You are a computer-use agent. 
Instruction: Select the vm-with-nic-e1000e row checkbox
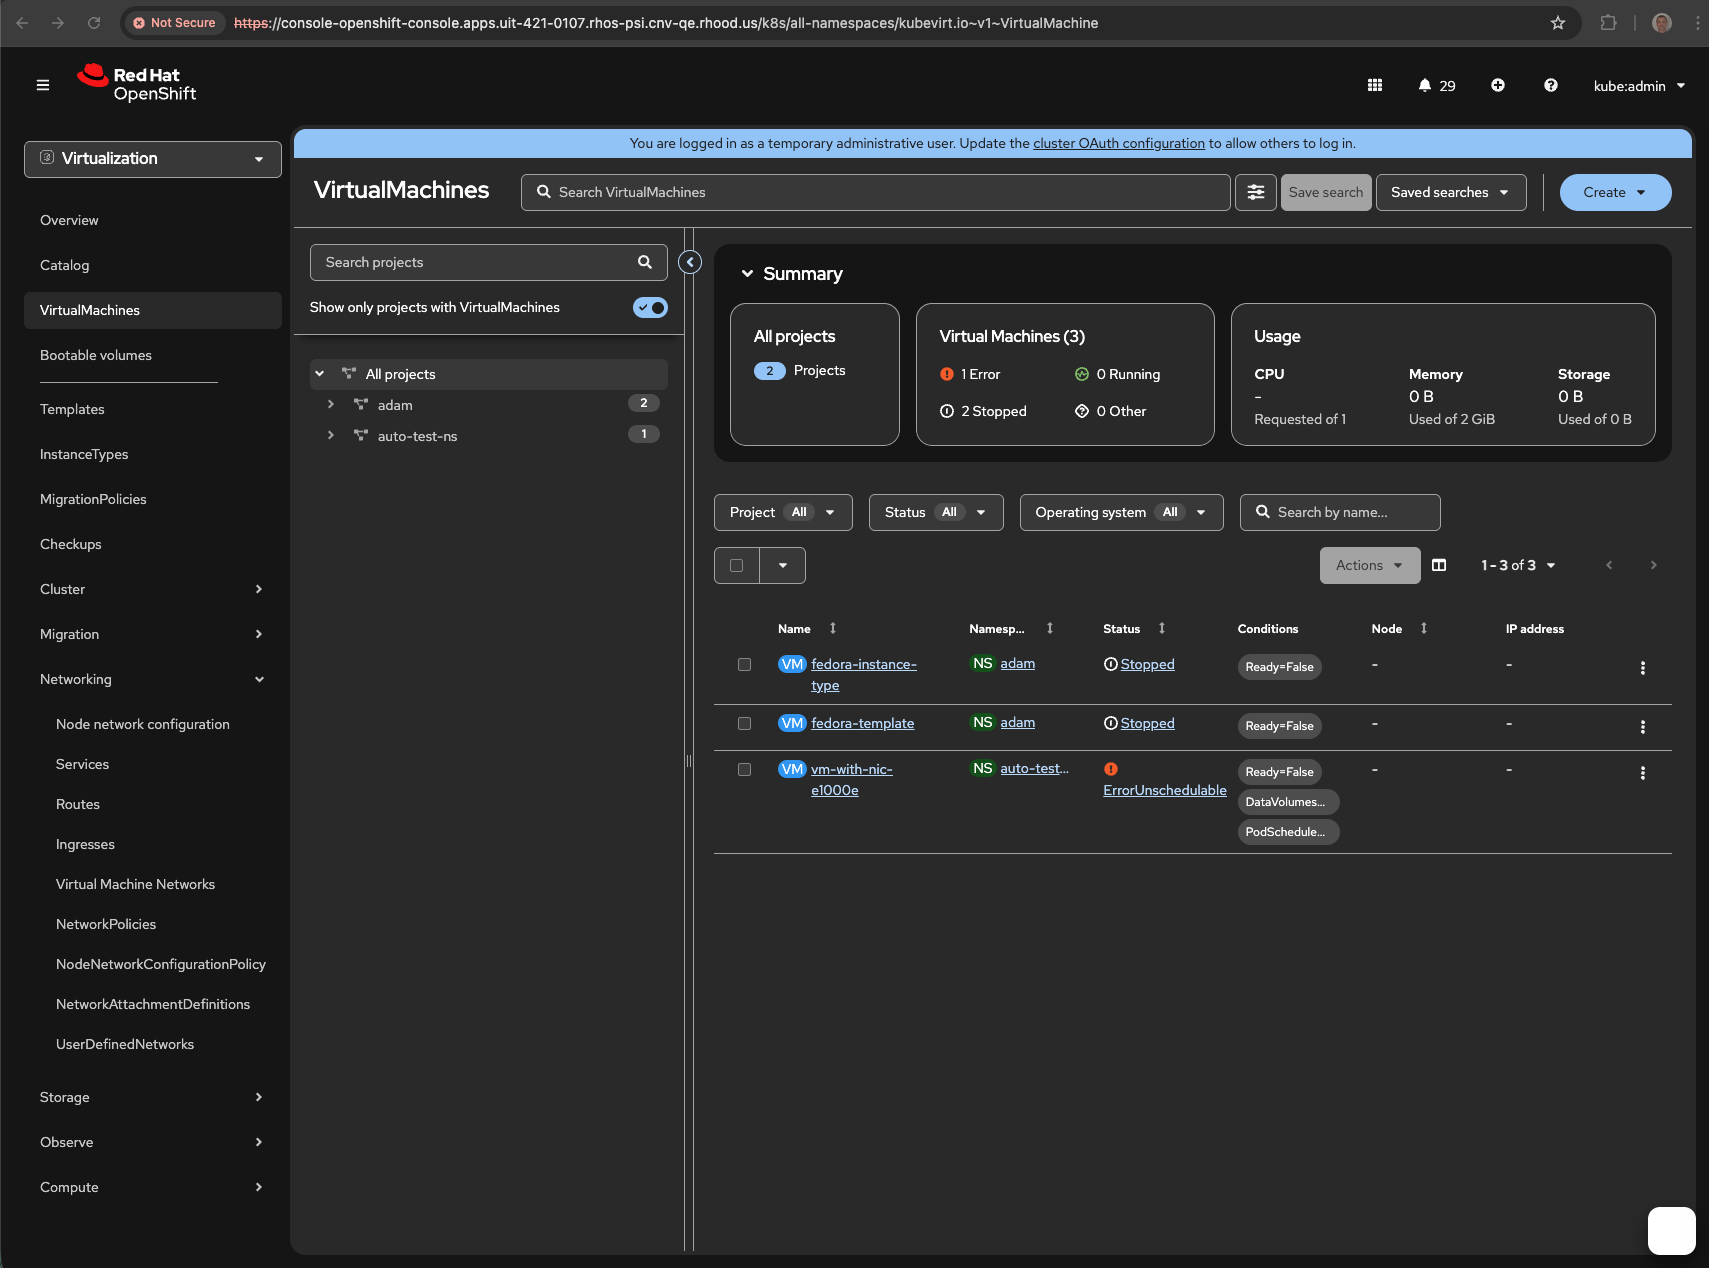(744, 770)
